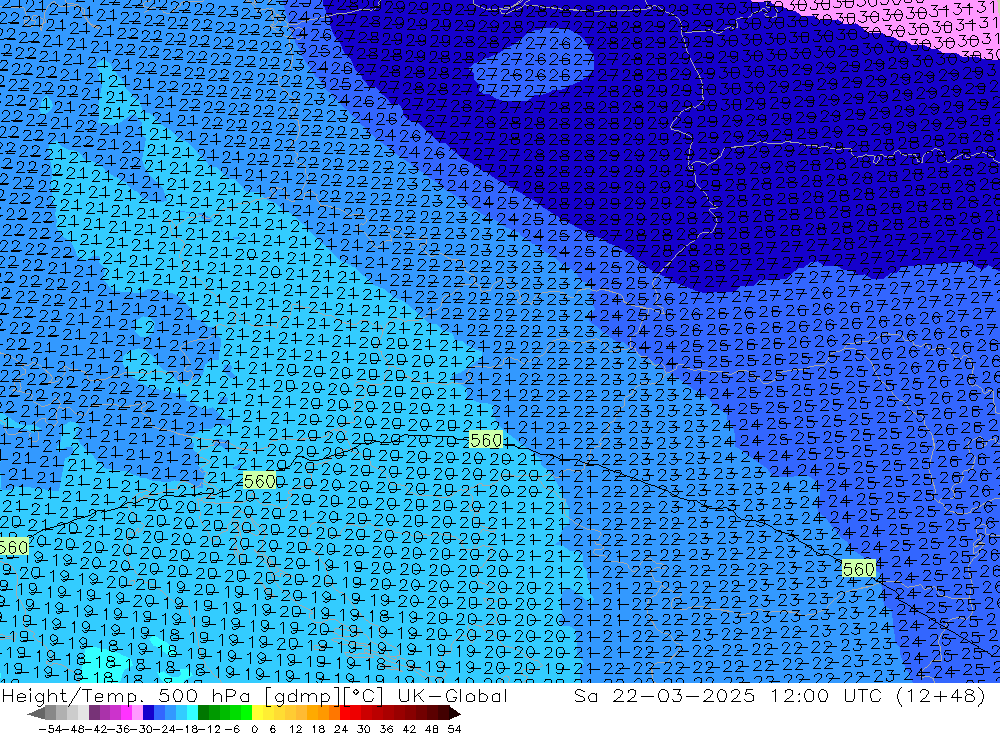The height and width of the screenshot is (733, 1000).
Task: Click the 'Sa' weekday abbreviation
Action: click(x=585, y=695)
